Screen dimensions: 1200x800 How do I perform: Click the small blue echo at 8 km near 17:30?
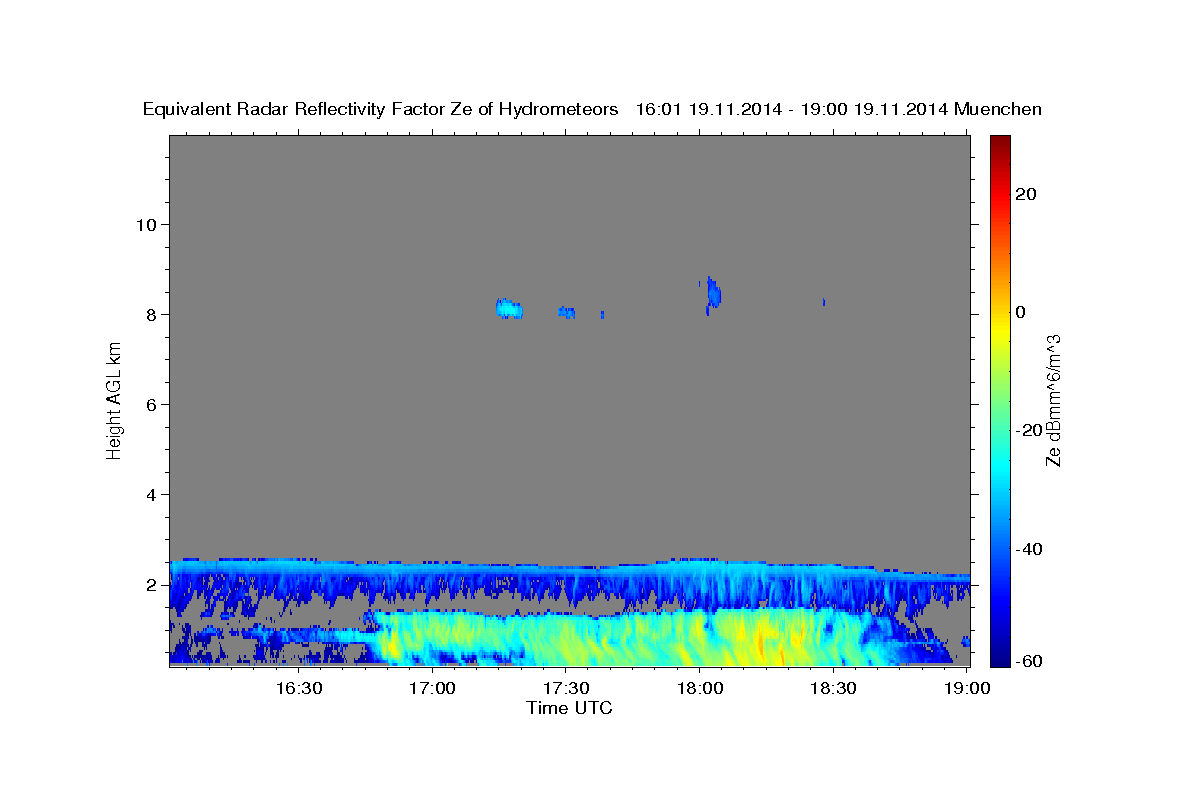[566, 312]
